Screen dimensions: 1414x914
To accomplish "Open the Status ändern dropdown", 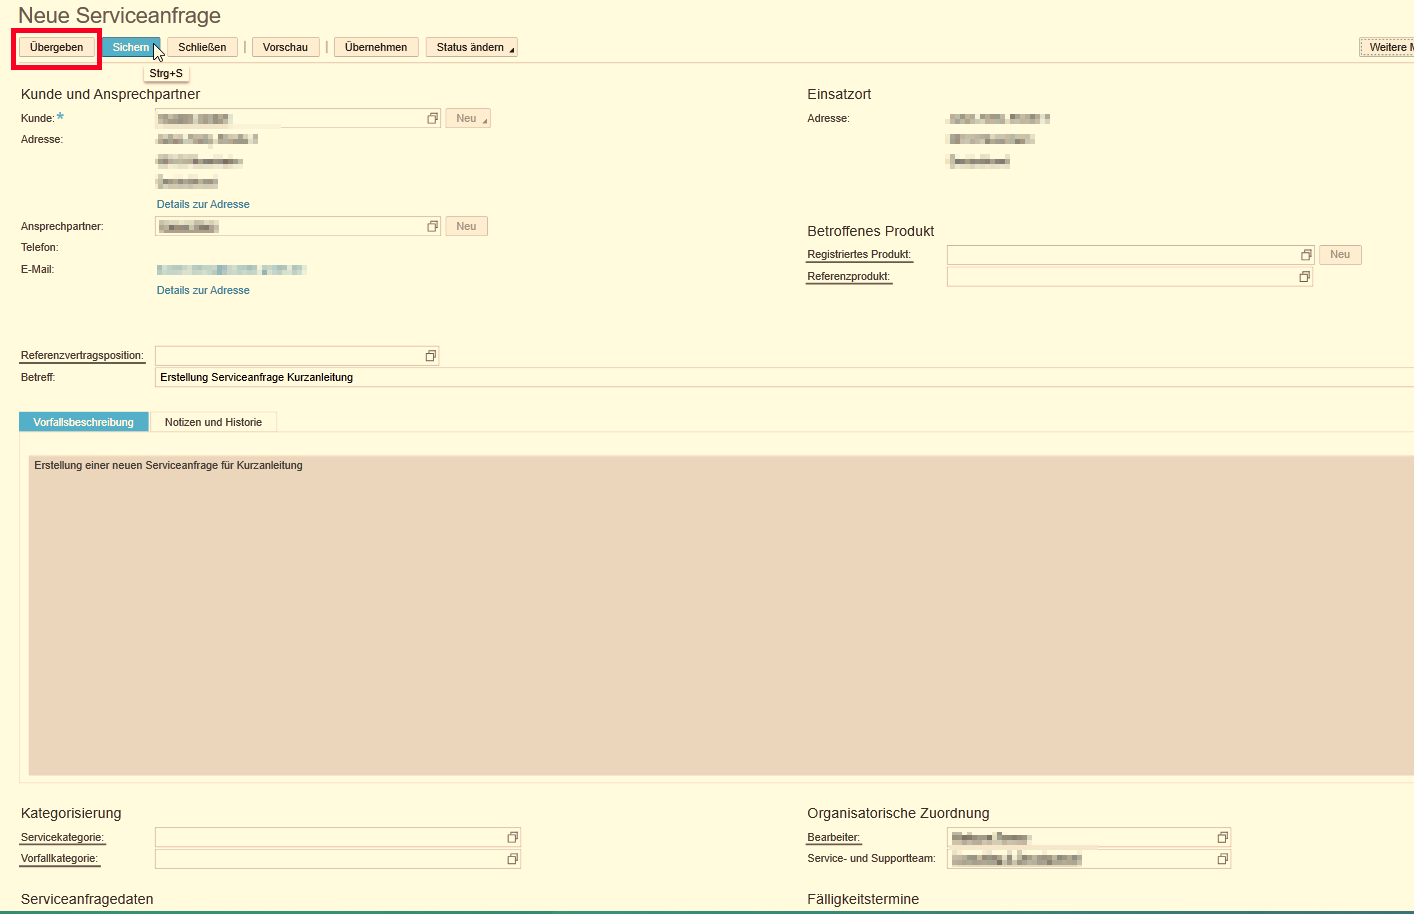I will tap(472, 47).
